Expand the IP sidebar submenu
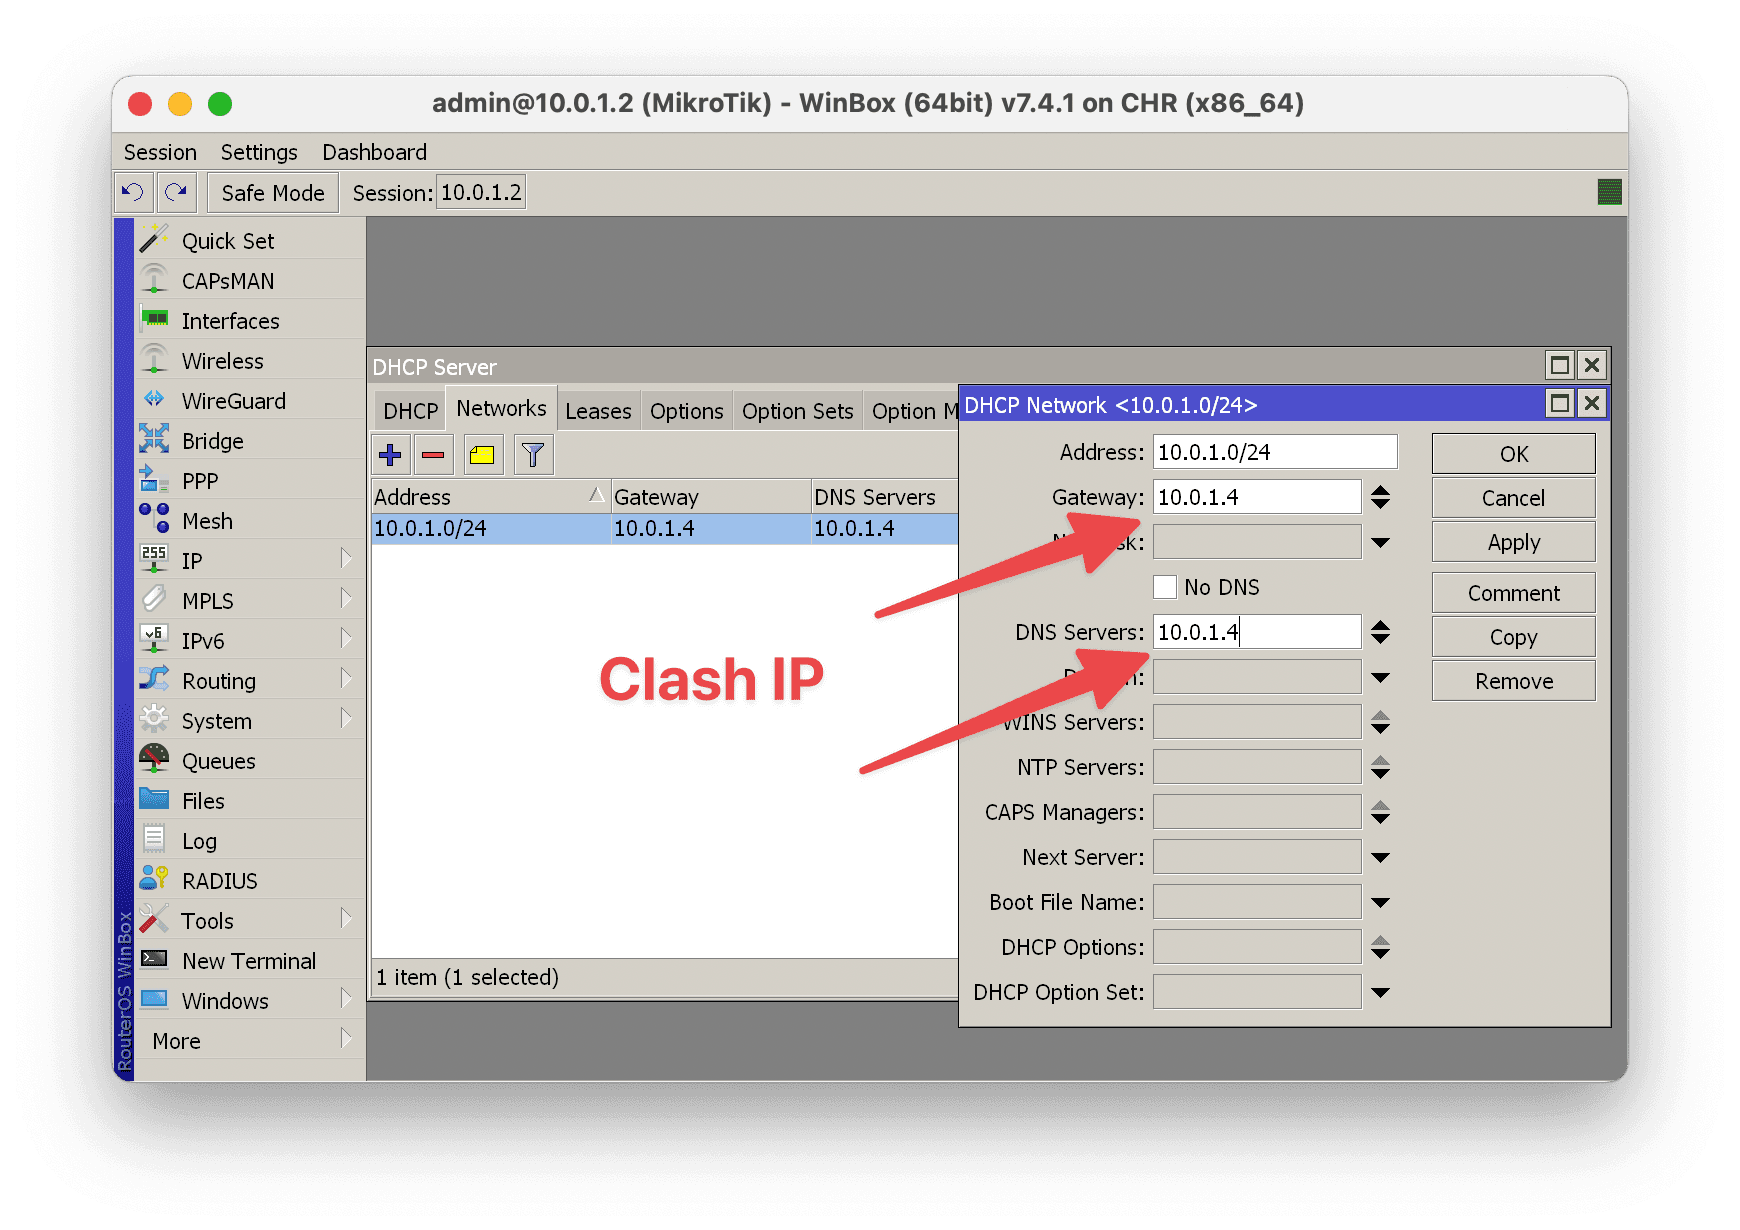The height and width of the screenshot is (1230, 1740). coord(348,560)
